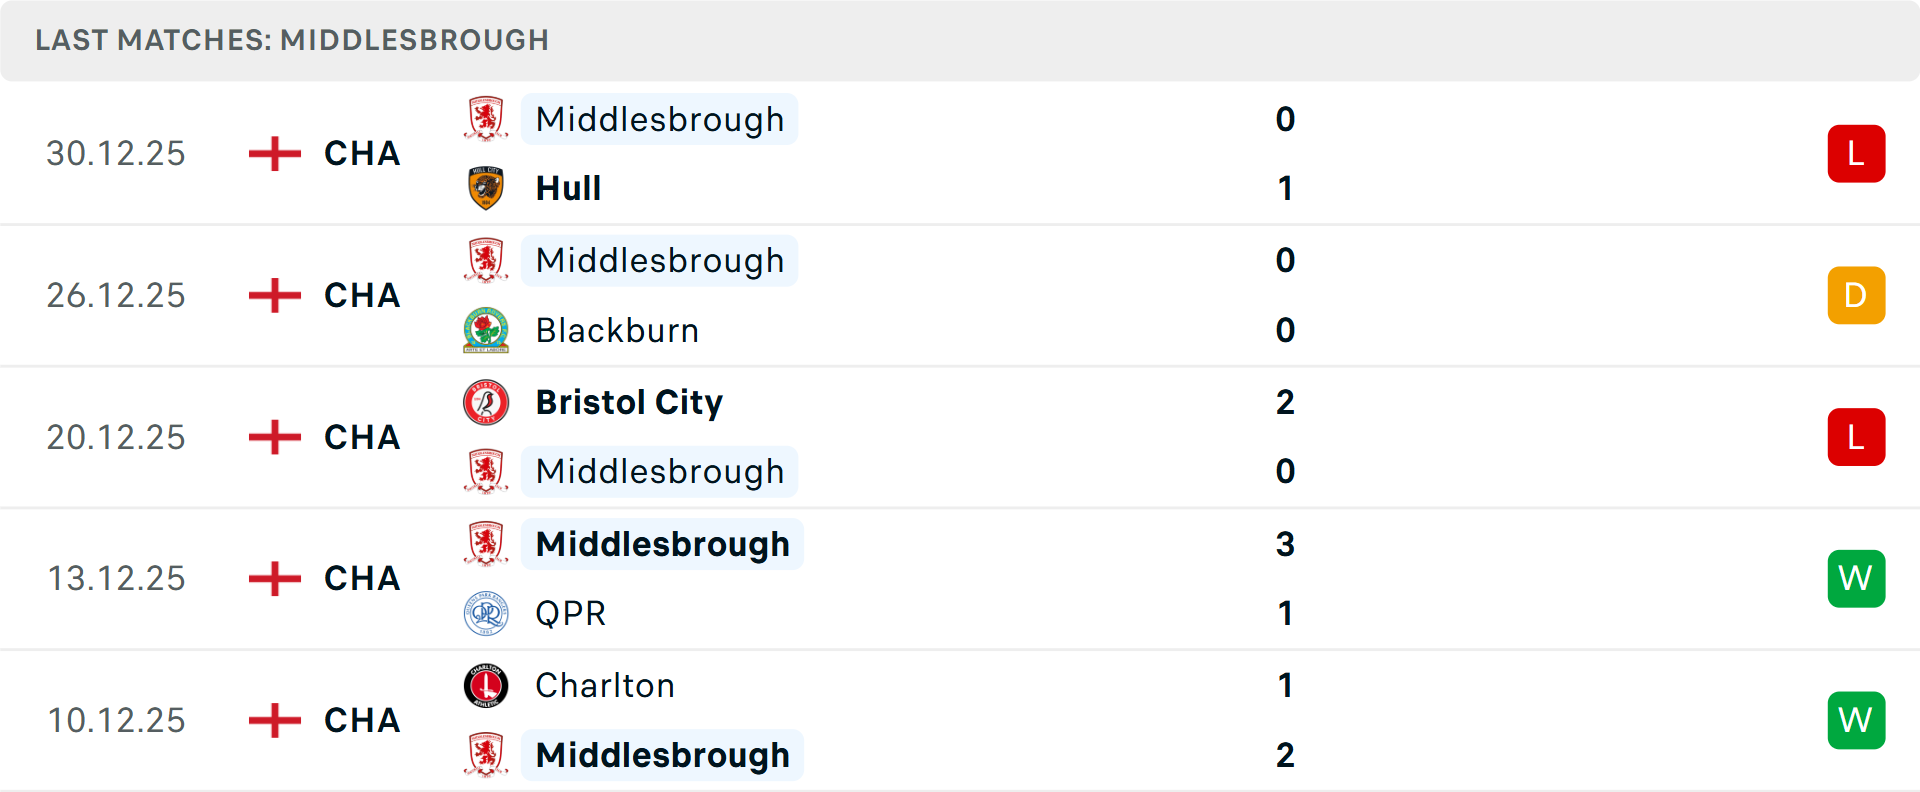Open the Blackburn team link
The width and height of the screenshot is (1920, 792).
[617, 330]
